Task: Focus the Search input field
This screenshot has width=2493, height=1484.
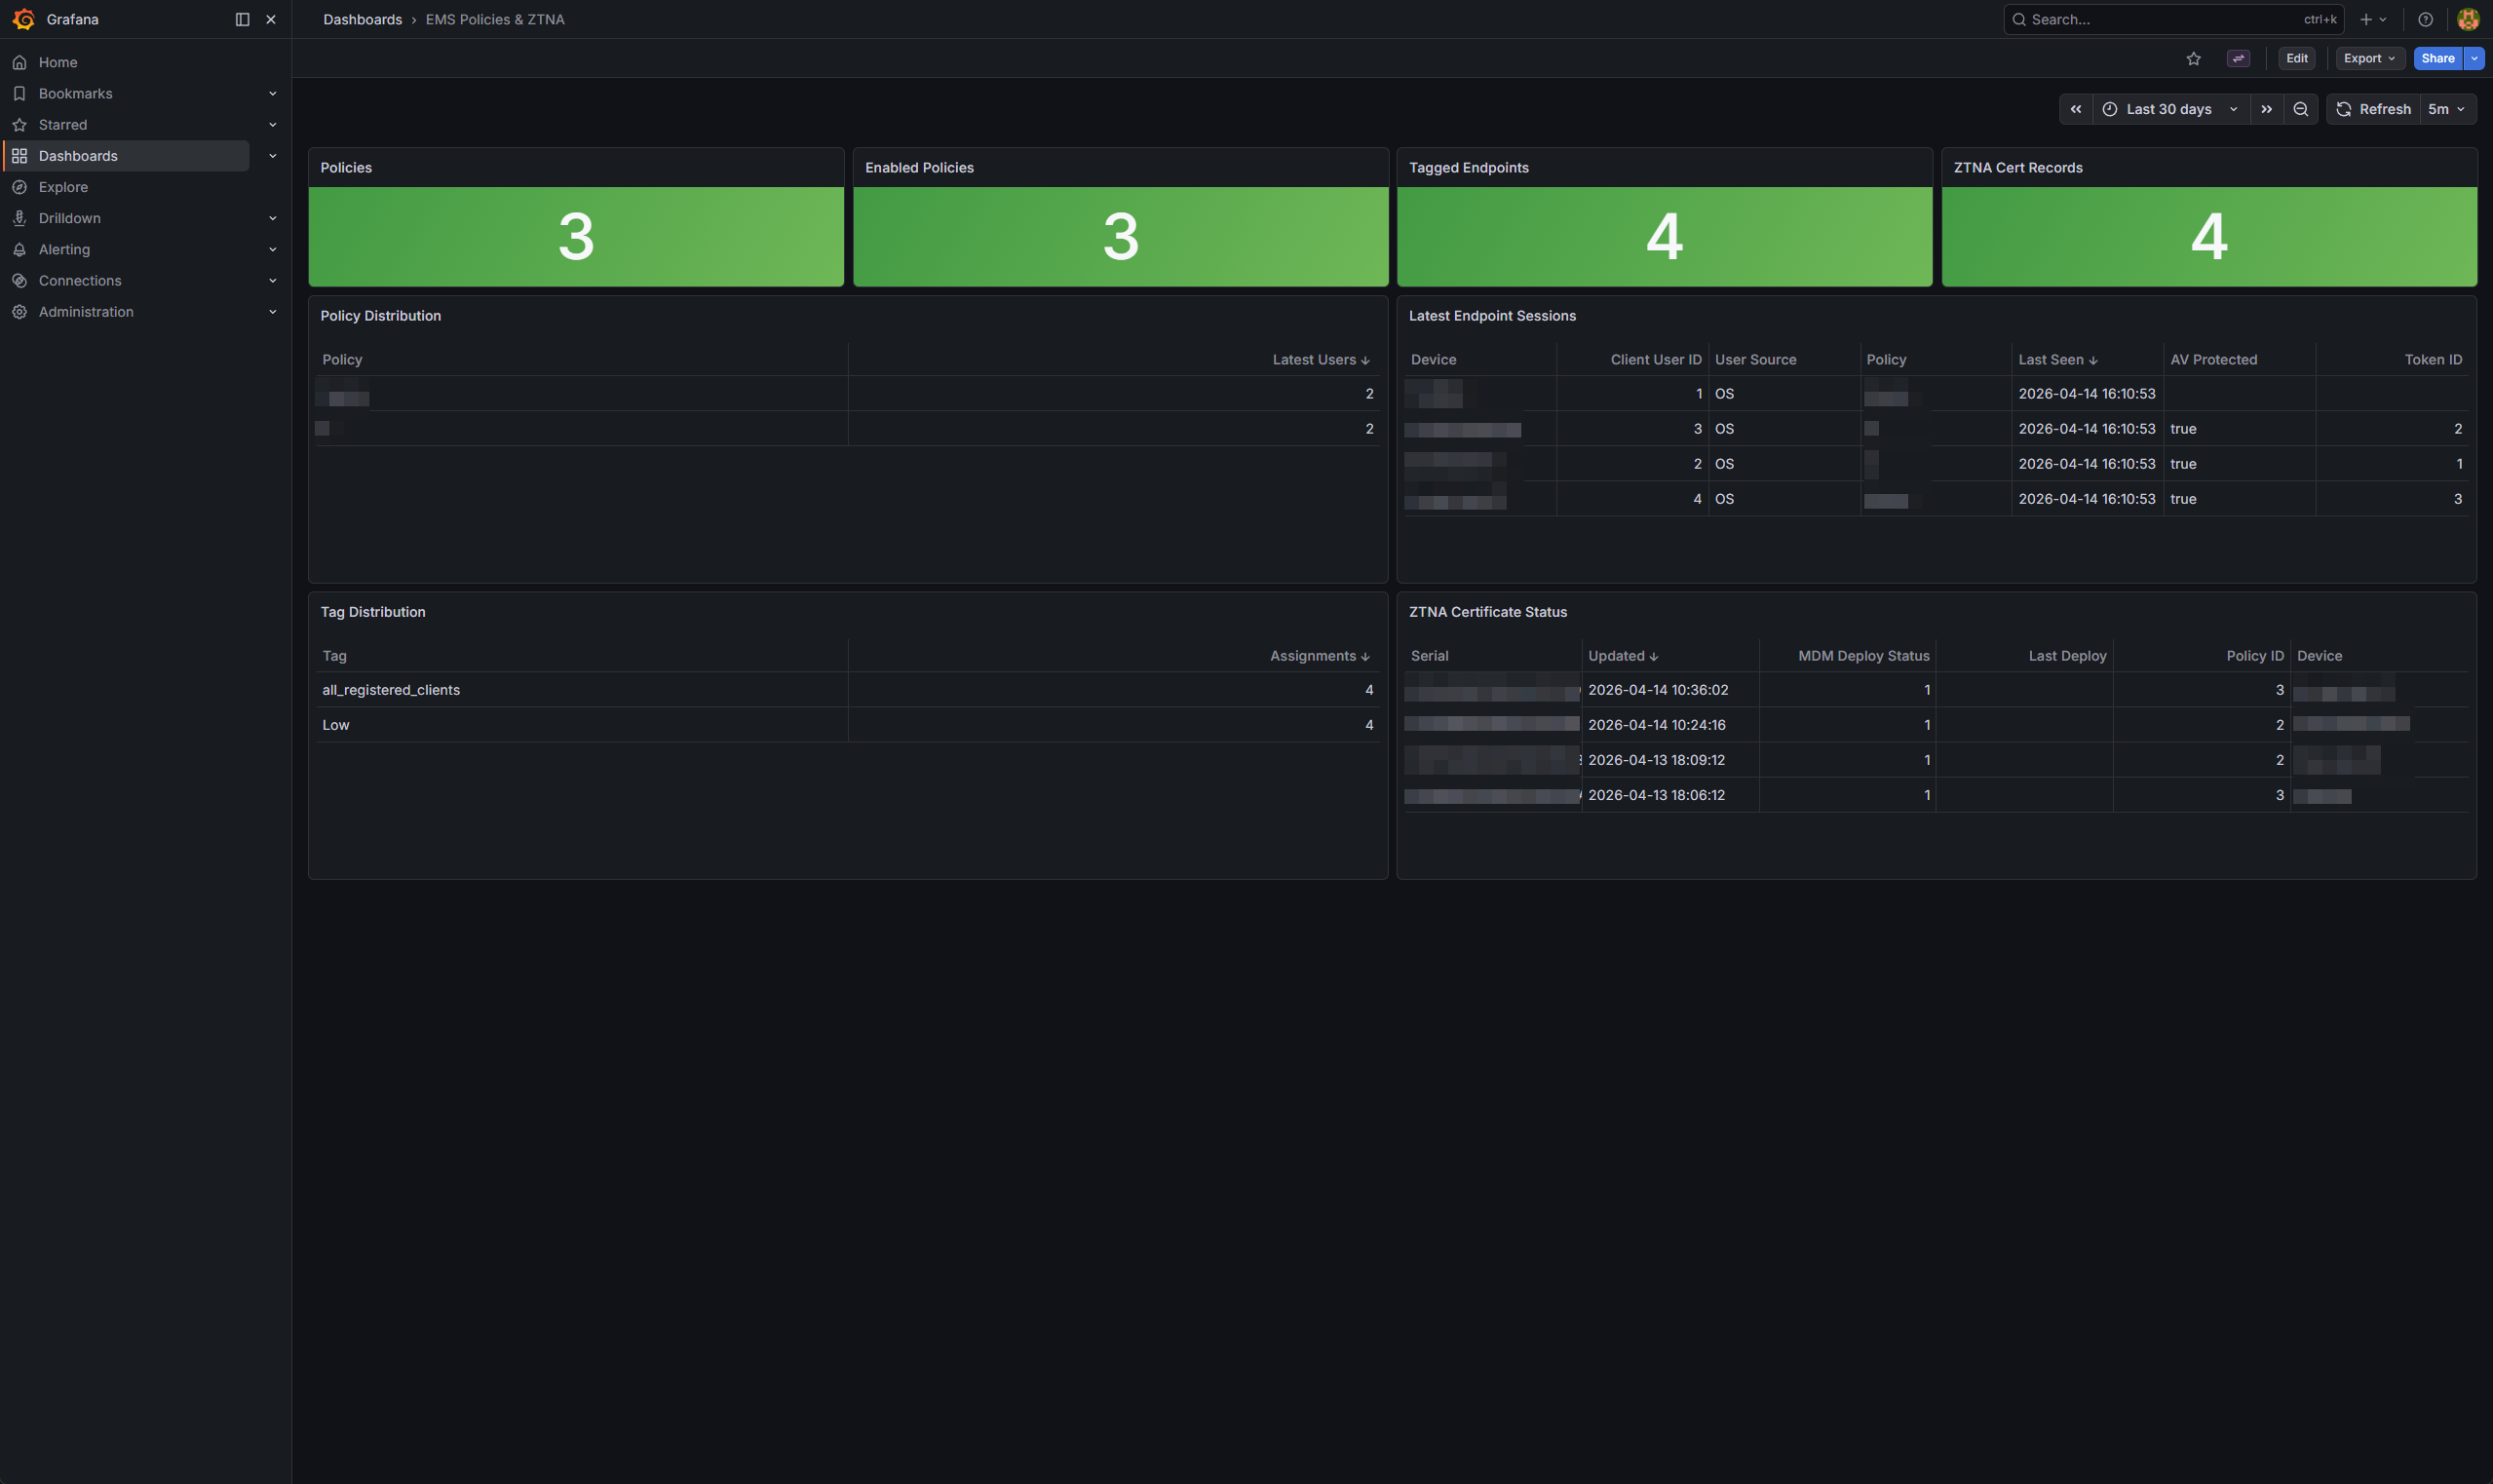Action: click(2173, 19)
